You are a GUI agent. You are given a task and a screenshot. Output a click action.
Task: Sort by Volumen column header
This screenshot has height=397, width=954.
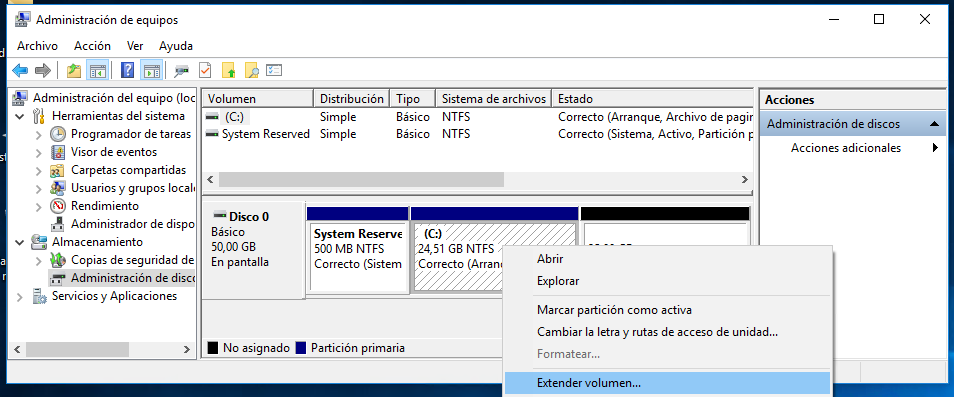pos(258,98)
